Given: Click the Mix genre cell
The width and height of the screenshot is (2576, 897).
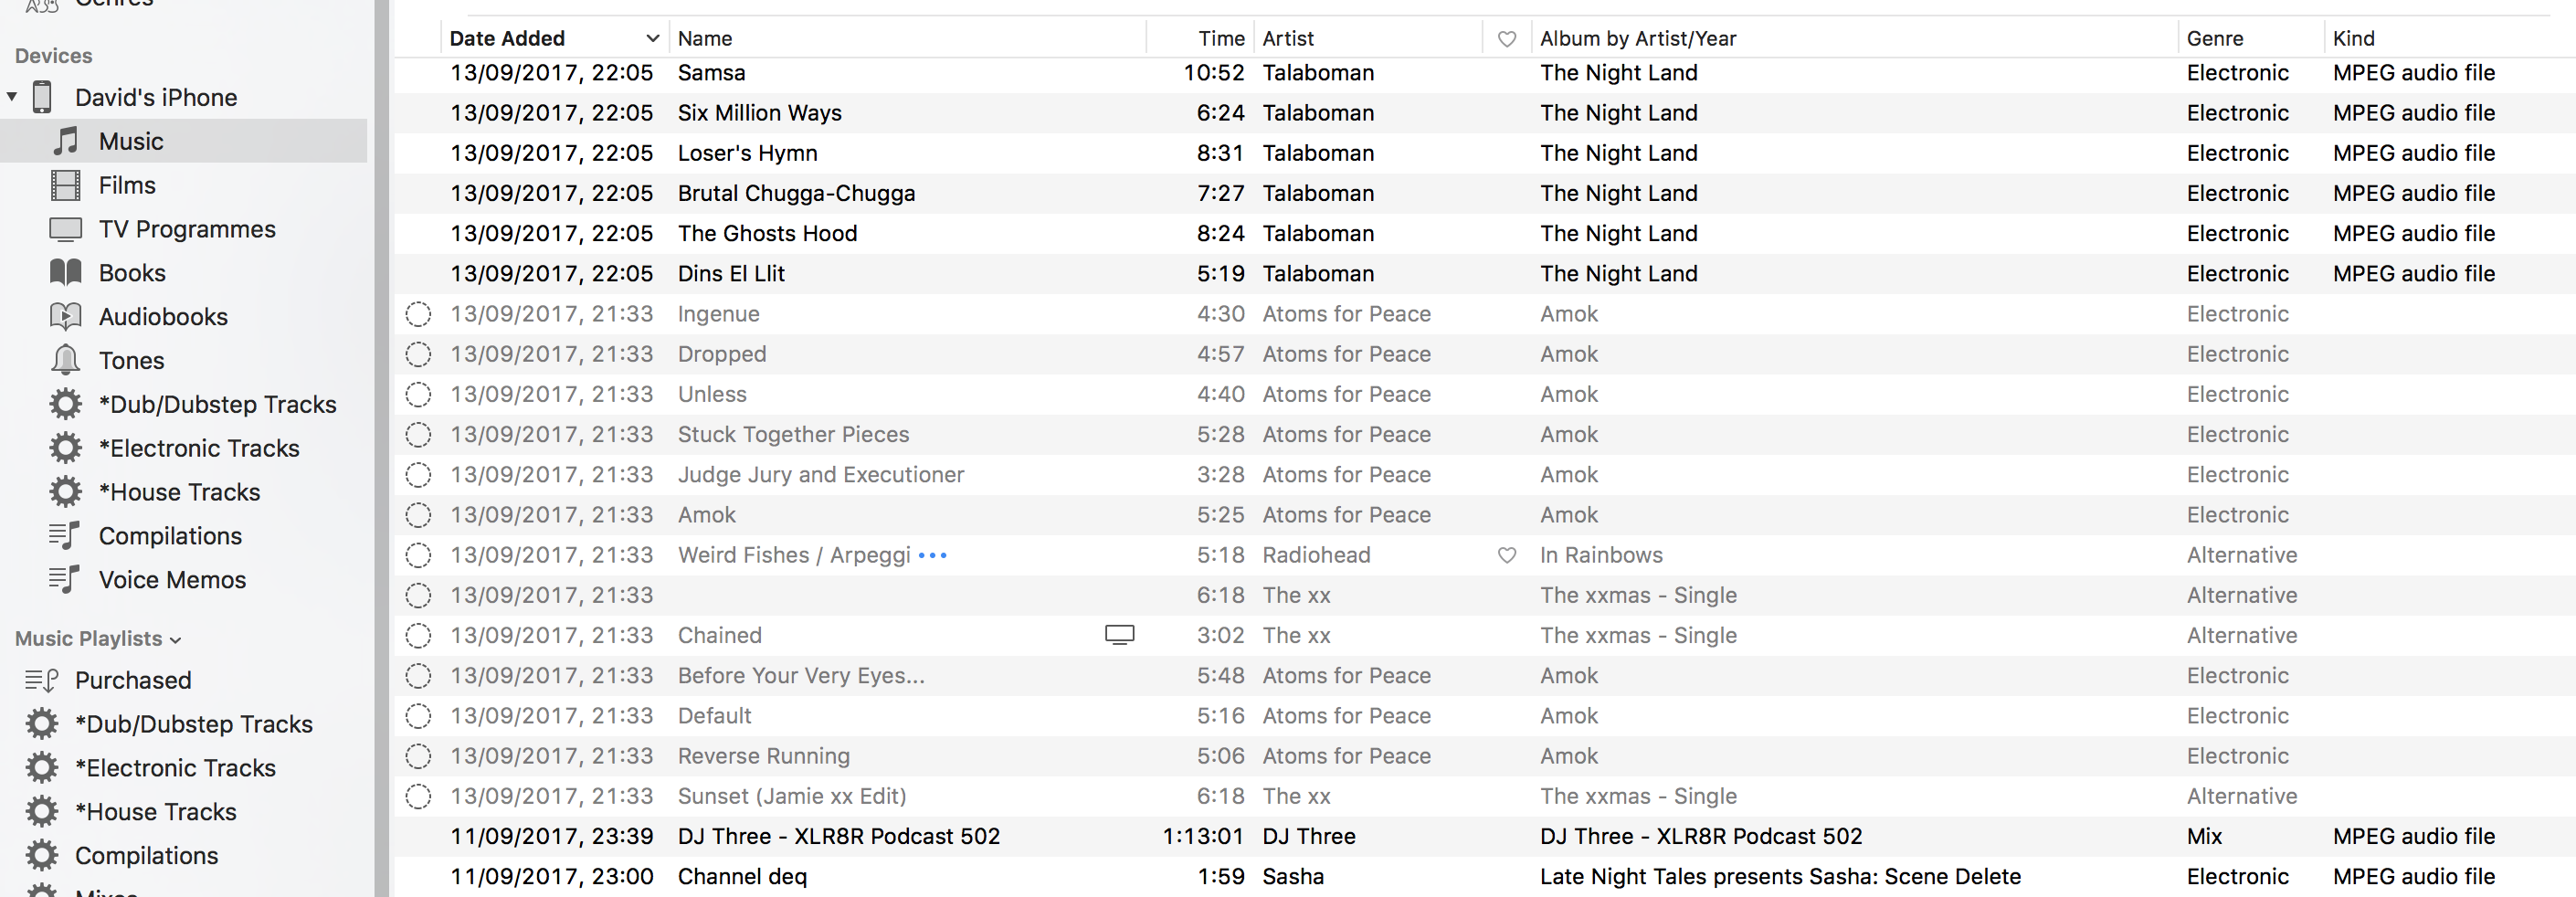Looking at the screenshot, I should click(x=2204, y=836).
